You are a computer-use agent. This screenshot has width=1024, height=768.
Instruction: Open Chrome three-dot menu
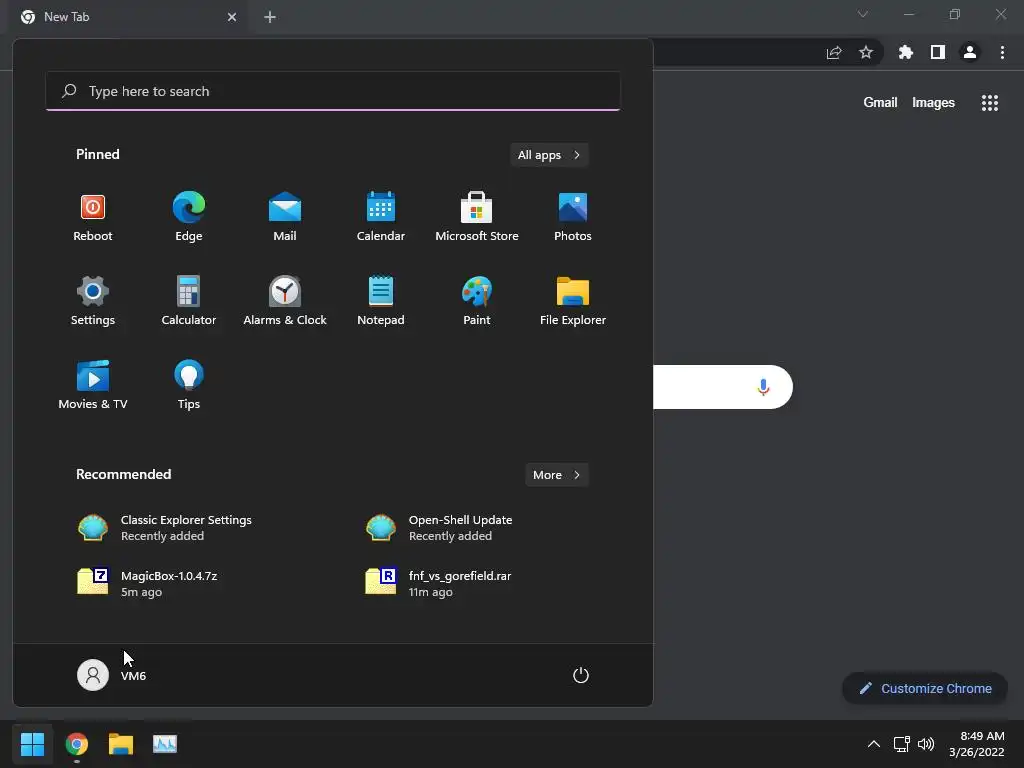tap(1002, 52)
